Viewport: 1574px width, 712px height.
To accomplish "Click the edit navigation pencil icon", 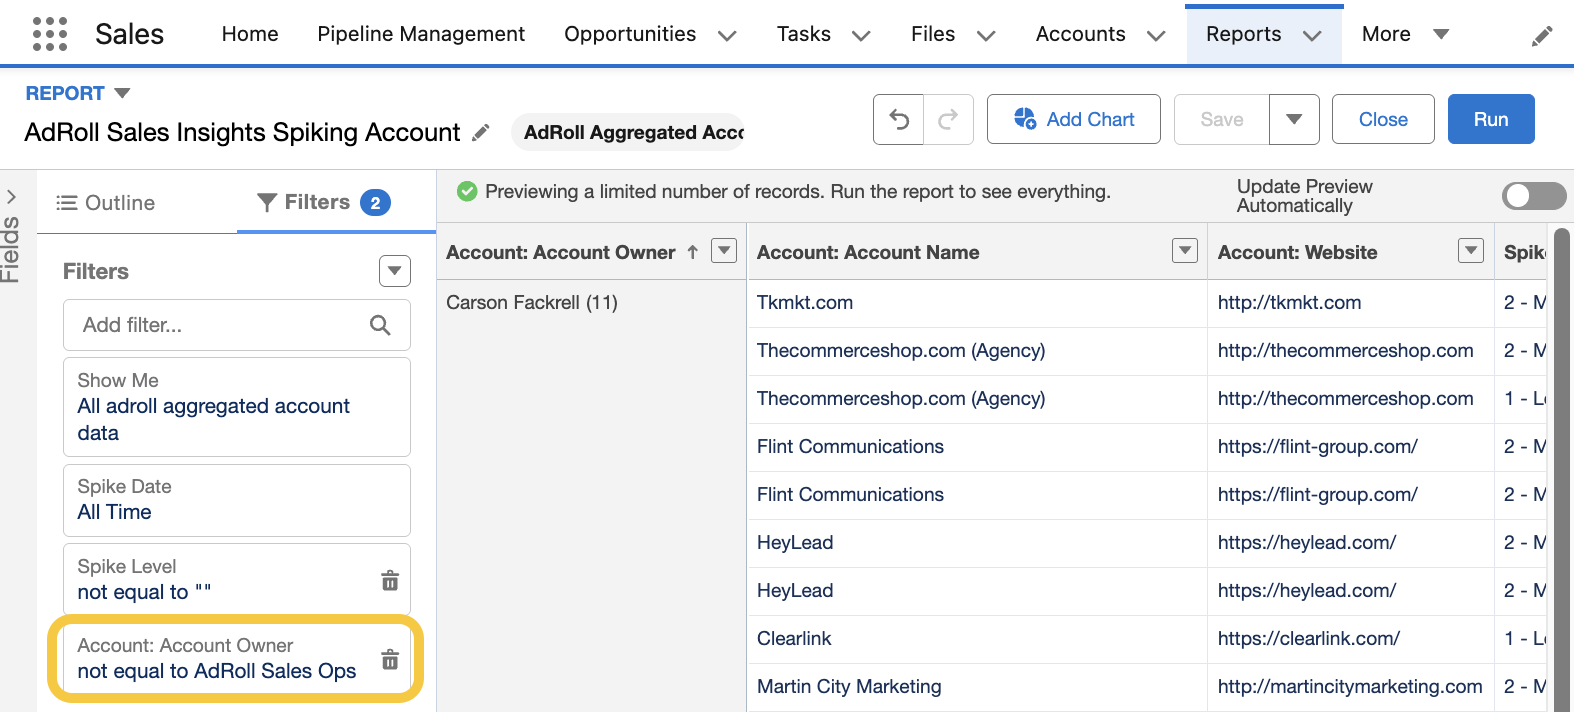I will [x=1542, y=36].
